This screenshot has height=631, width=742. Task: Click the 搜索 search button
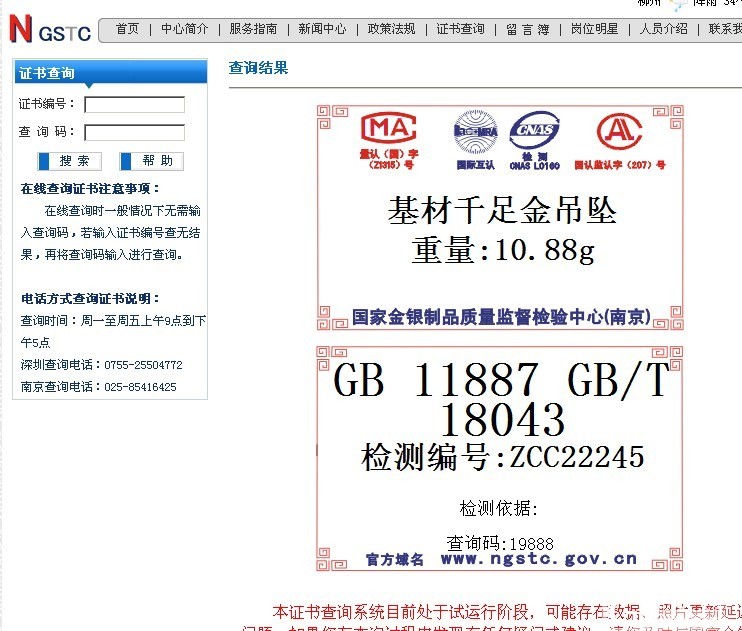(x=70, y=161)
